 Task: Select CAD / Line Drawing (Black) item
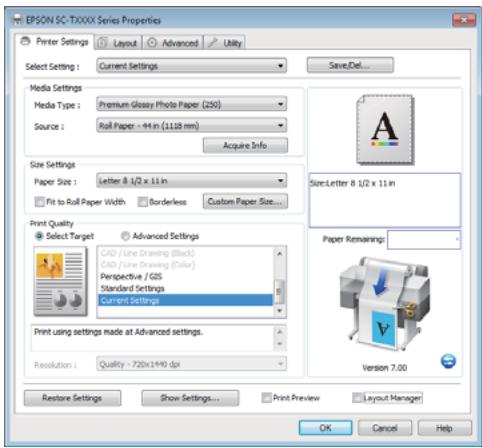coord(185,253)
